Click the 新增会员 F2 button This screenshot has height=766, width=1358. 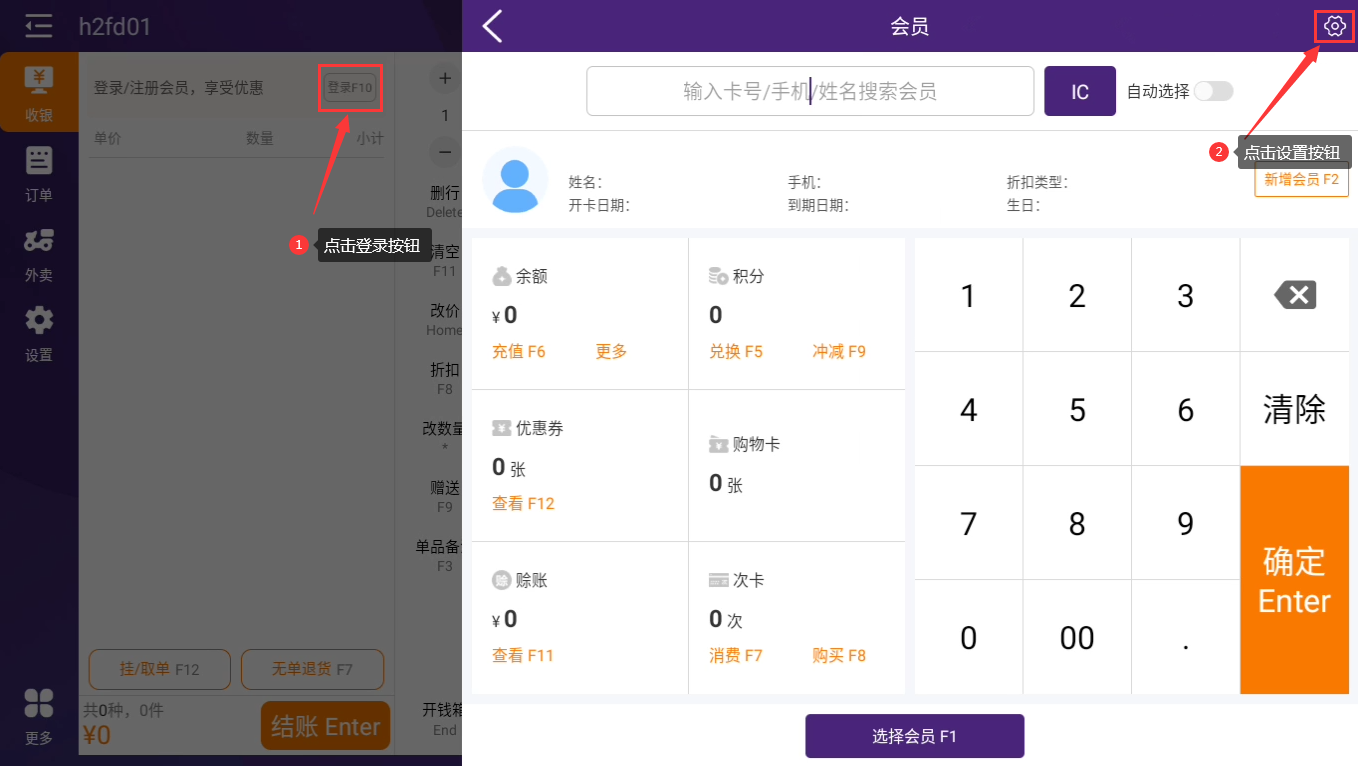tap(1301, 180)
